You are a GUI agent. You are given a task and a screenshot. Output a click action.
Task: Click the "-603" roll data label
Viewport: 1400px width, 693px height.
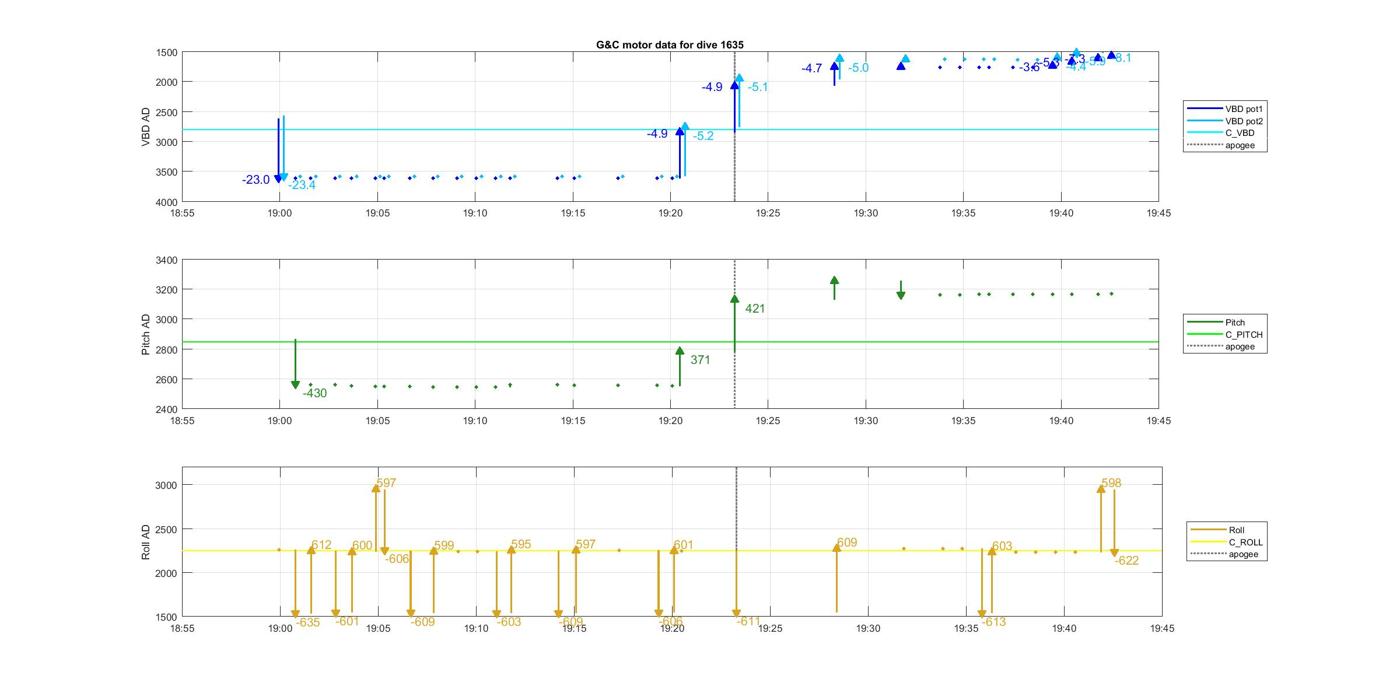click(x=509, y=622)
